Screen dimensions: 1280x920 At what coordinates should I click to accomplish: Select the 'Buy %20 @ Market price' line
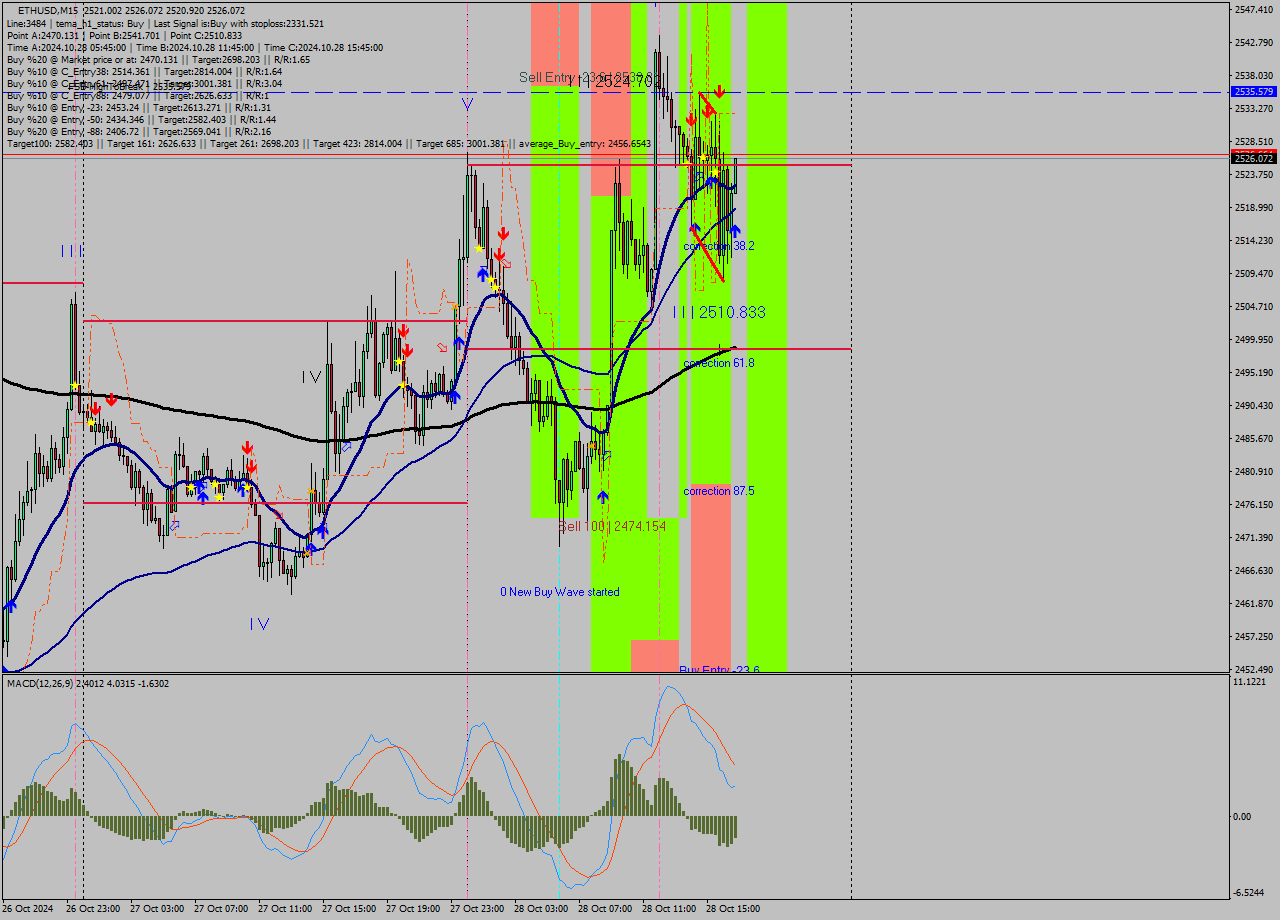click(x=158, y=59)
